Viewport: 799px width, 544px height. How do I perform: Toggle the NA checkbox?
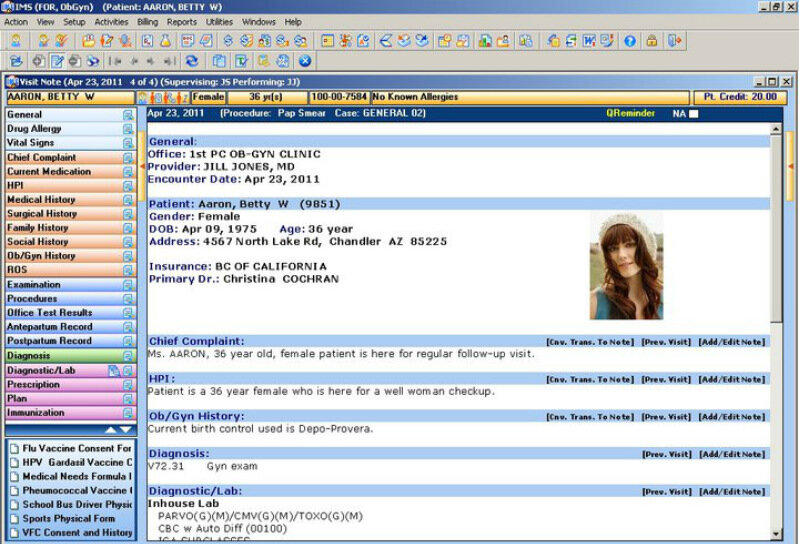click(x=694, y=114)
